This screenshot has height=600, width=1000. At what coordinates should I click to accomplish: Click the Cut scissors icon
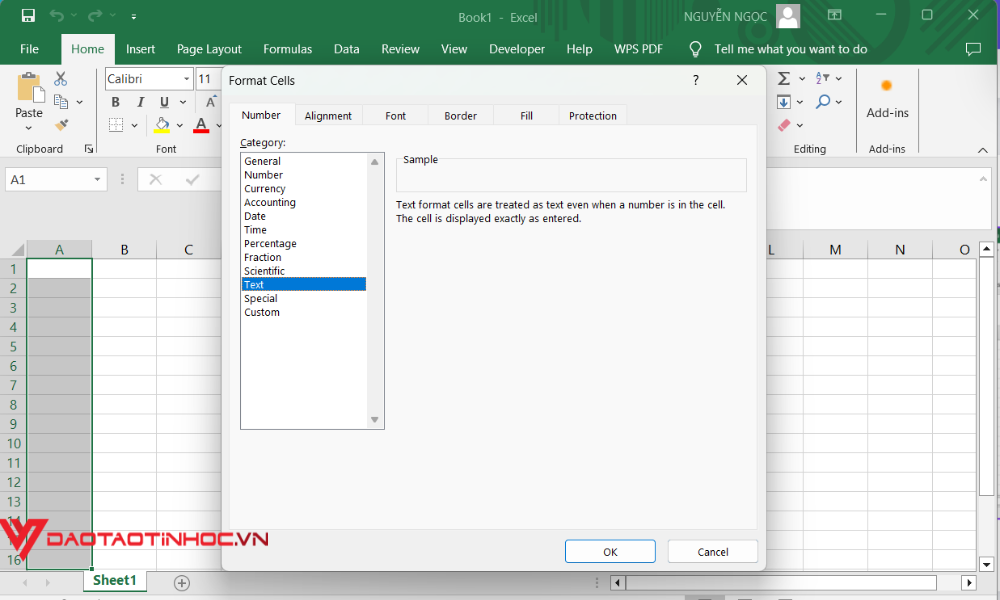[x=61, y=79]
